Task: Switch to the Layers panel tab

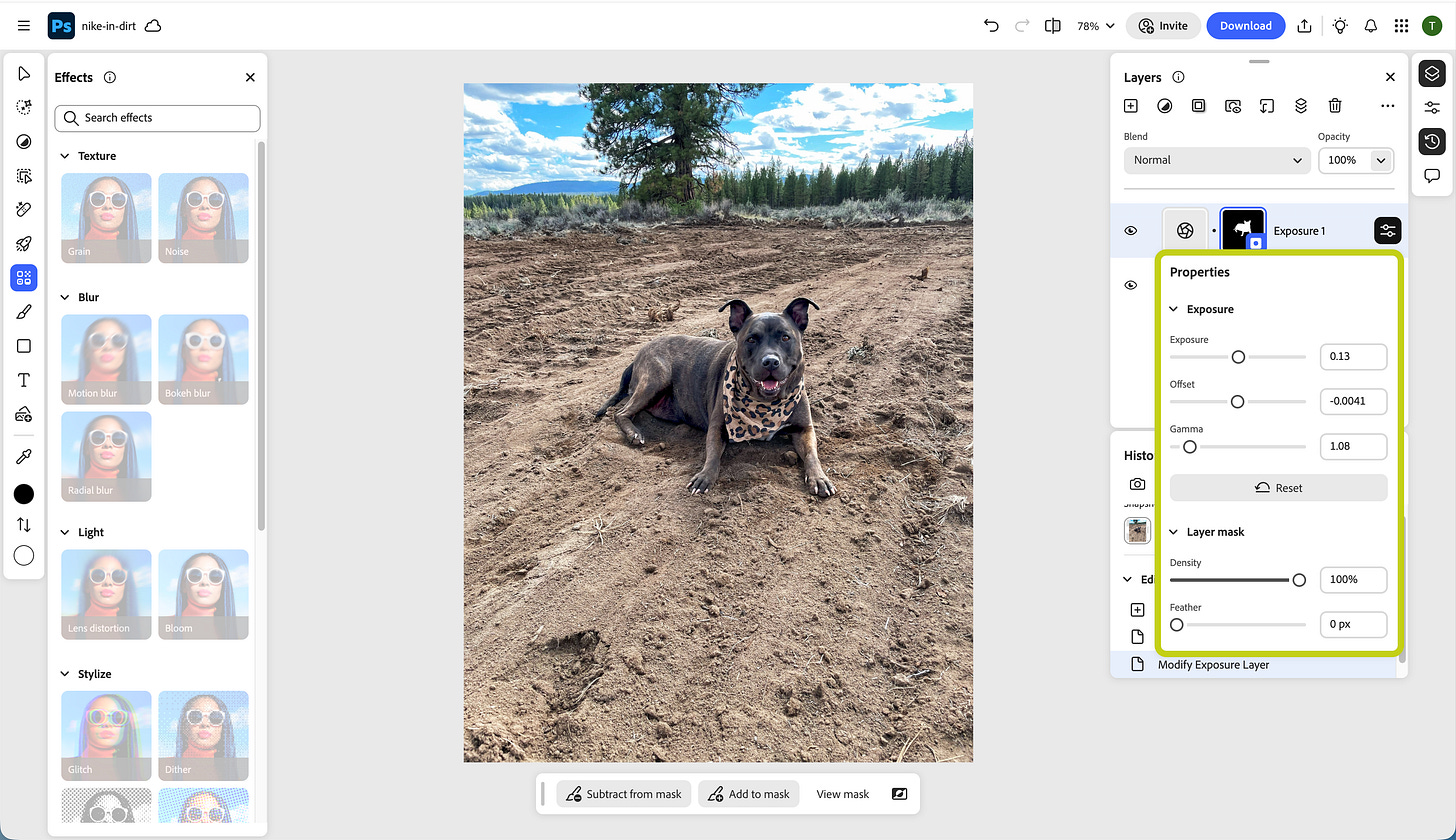Action: click(1432, 73)
